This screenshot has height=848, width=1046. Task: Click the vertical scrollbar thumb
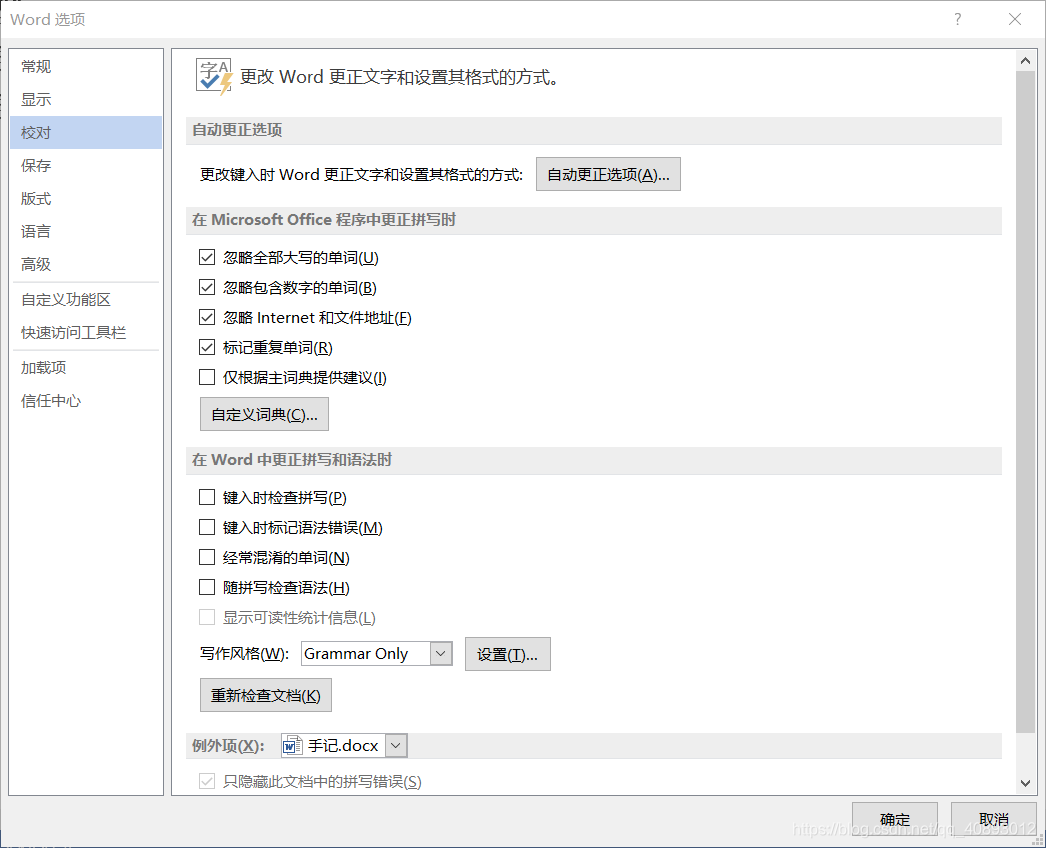pyautogui.click(x=1025, y=400)
